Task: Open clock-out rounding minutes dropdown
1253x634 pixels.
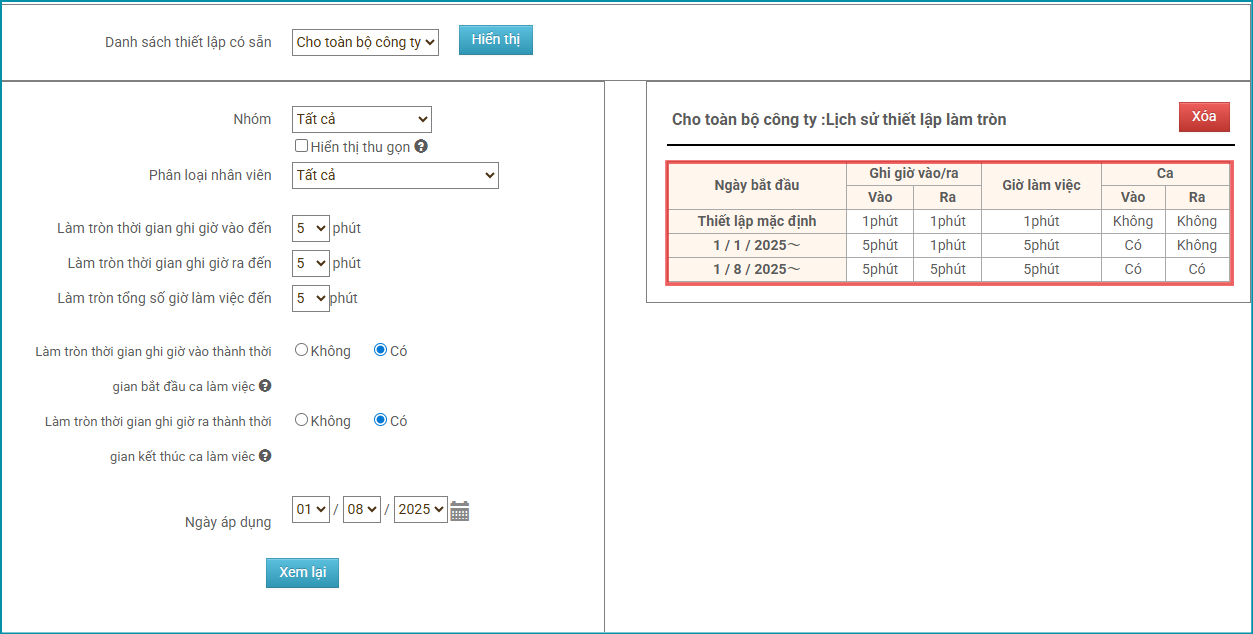Action: (310, 263)
